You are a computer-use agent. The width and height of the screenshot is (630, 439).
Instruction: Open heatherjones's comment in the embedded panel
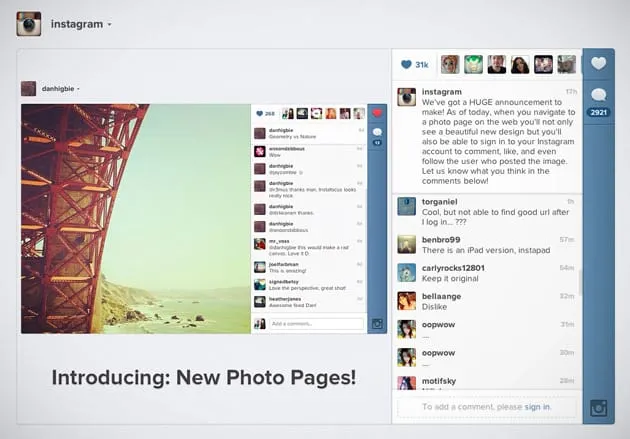(x=309, y=302)
